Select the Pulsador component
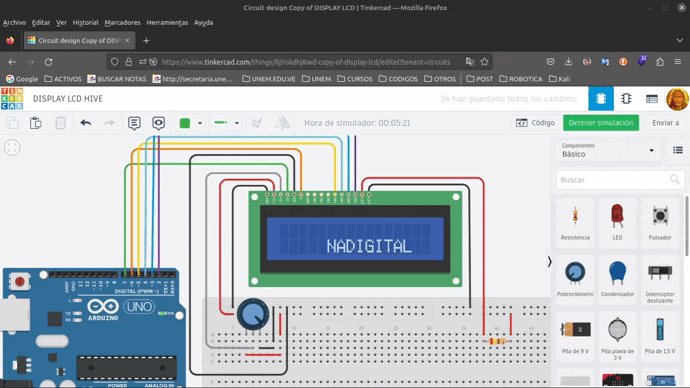Viewport: 690px width, 388px height. click(x=660, y=224)
